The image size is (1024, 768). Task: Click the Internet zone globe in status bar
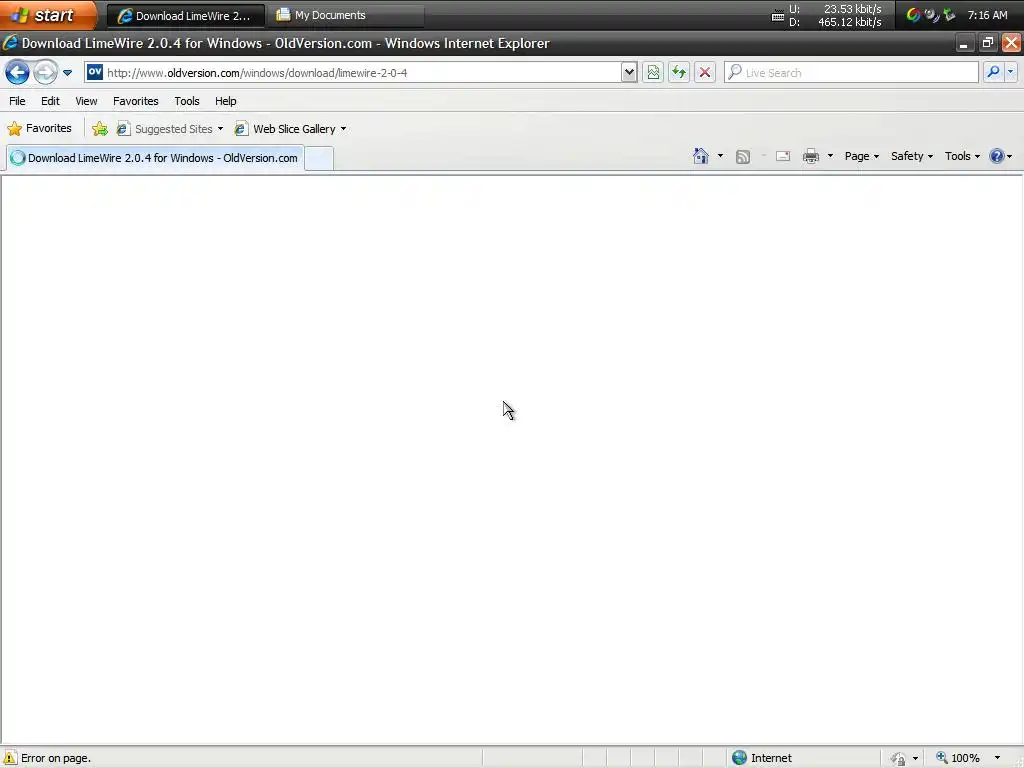point(739,758)
